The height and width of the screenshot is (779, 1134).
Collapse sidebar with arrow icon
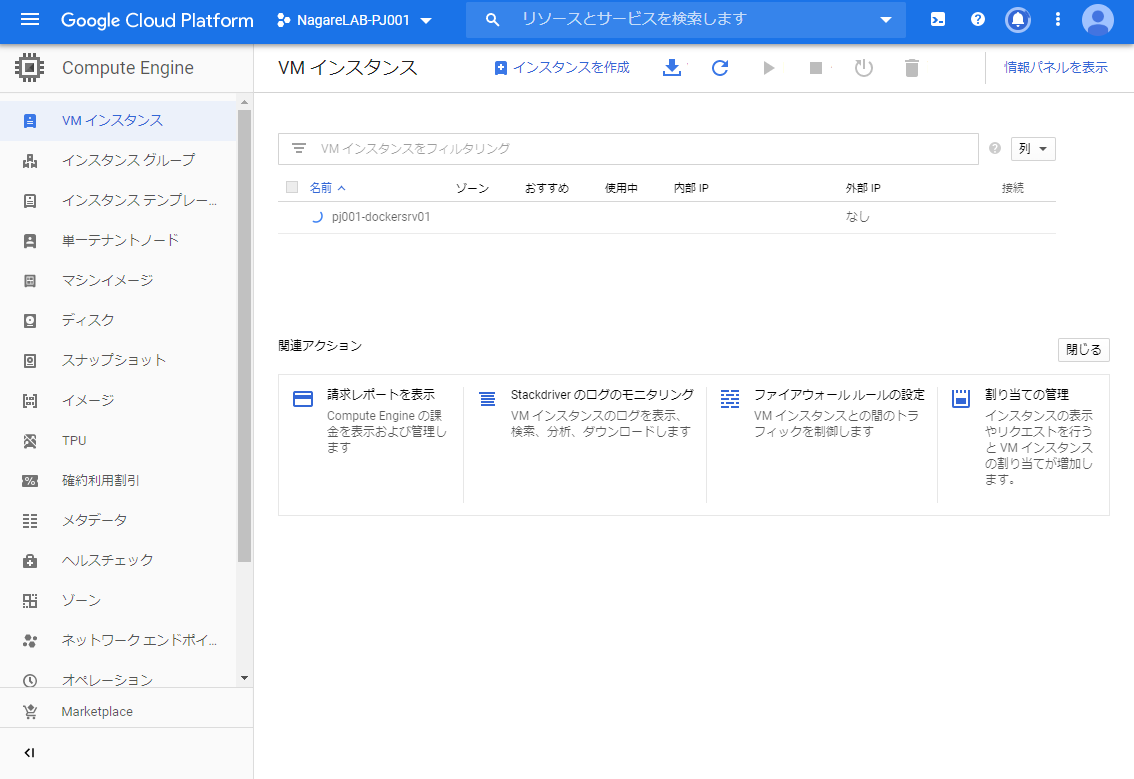tap(30, 753)
